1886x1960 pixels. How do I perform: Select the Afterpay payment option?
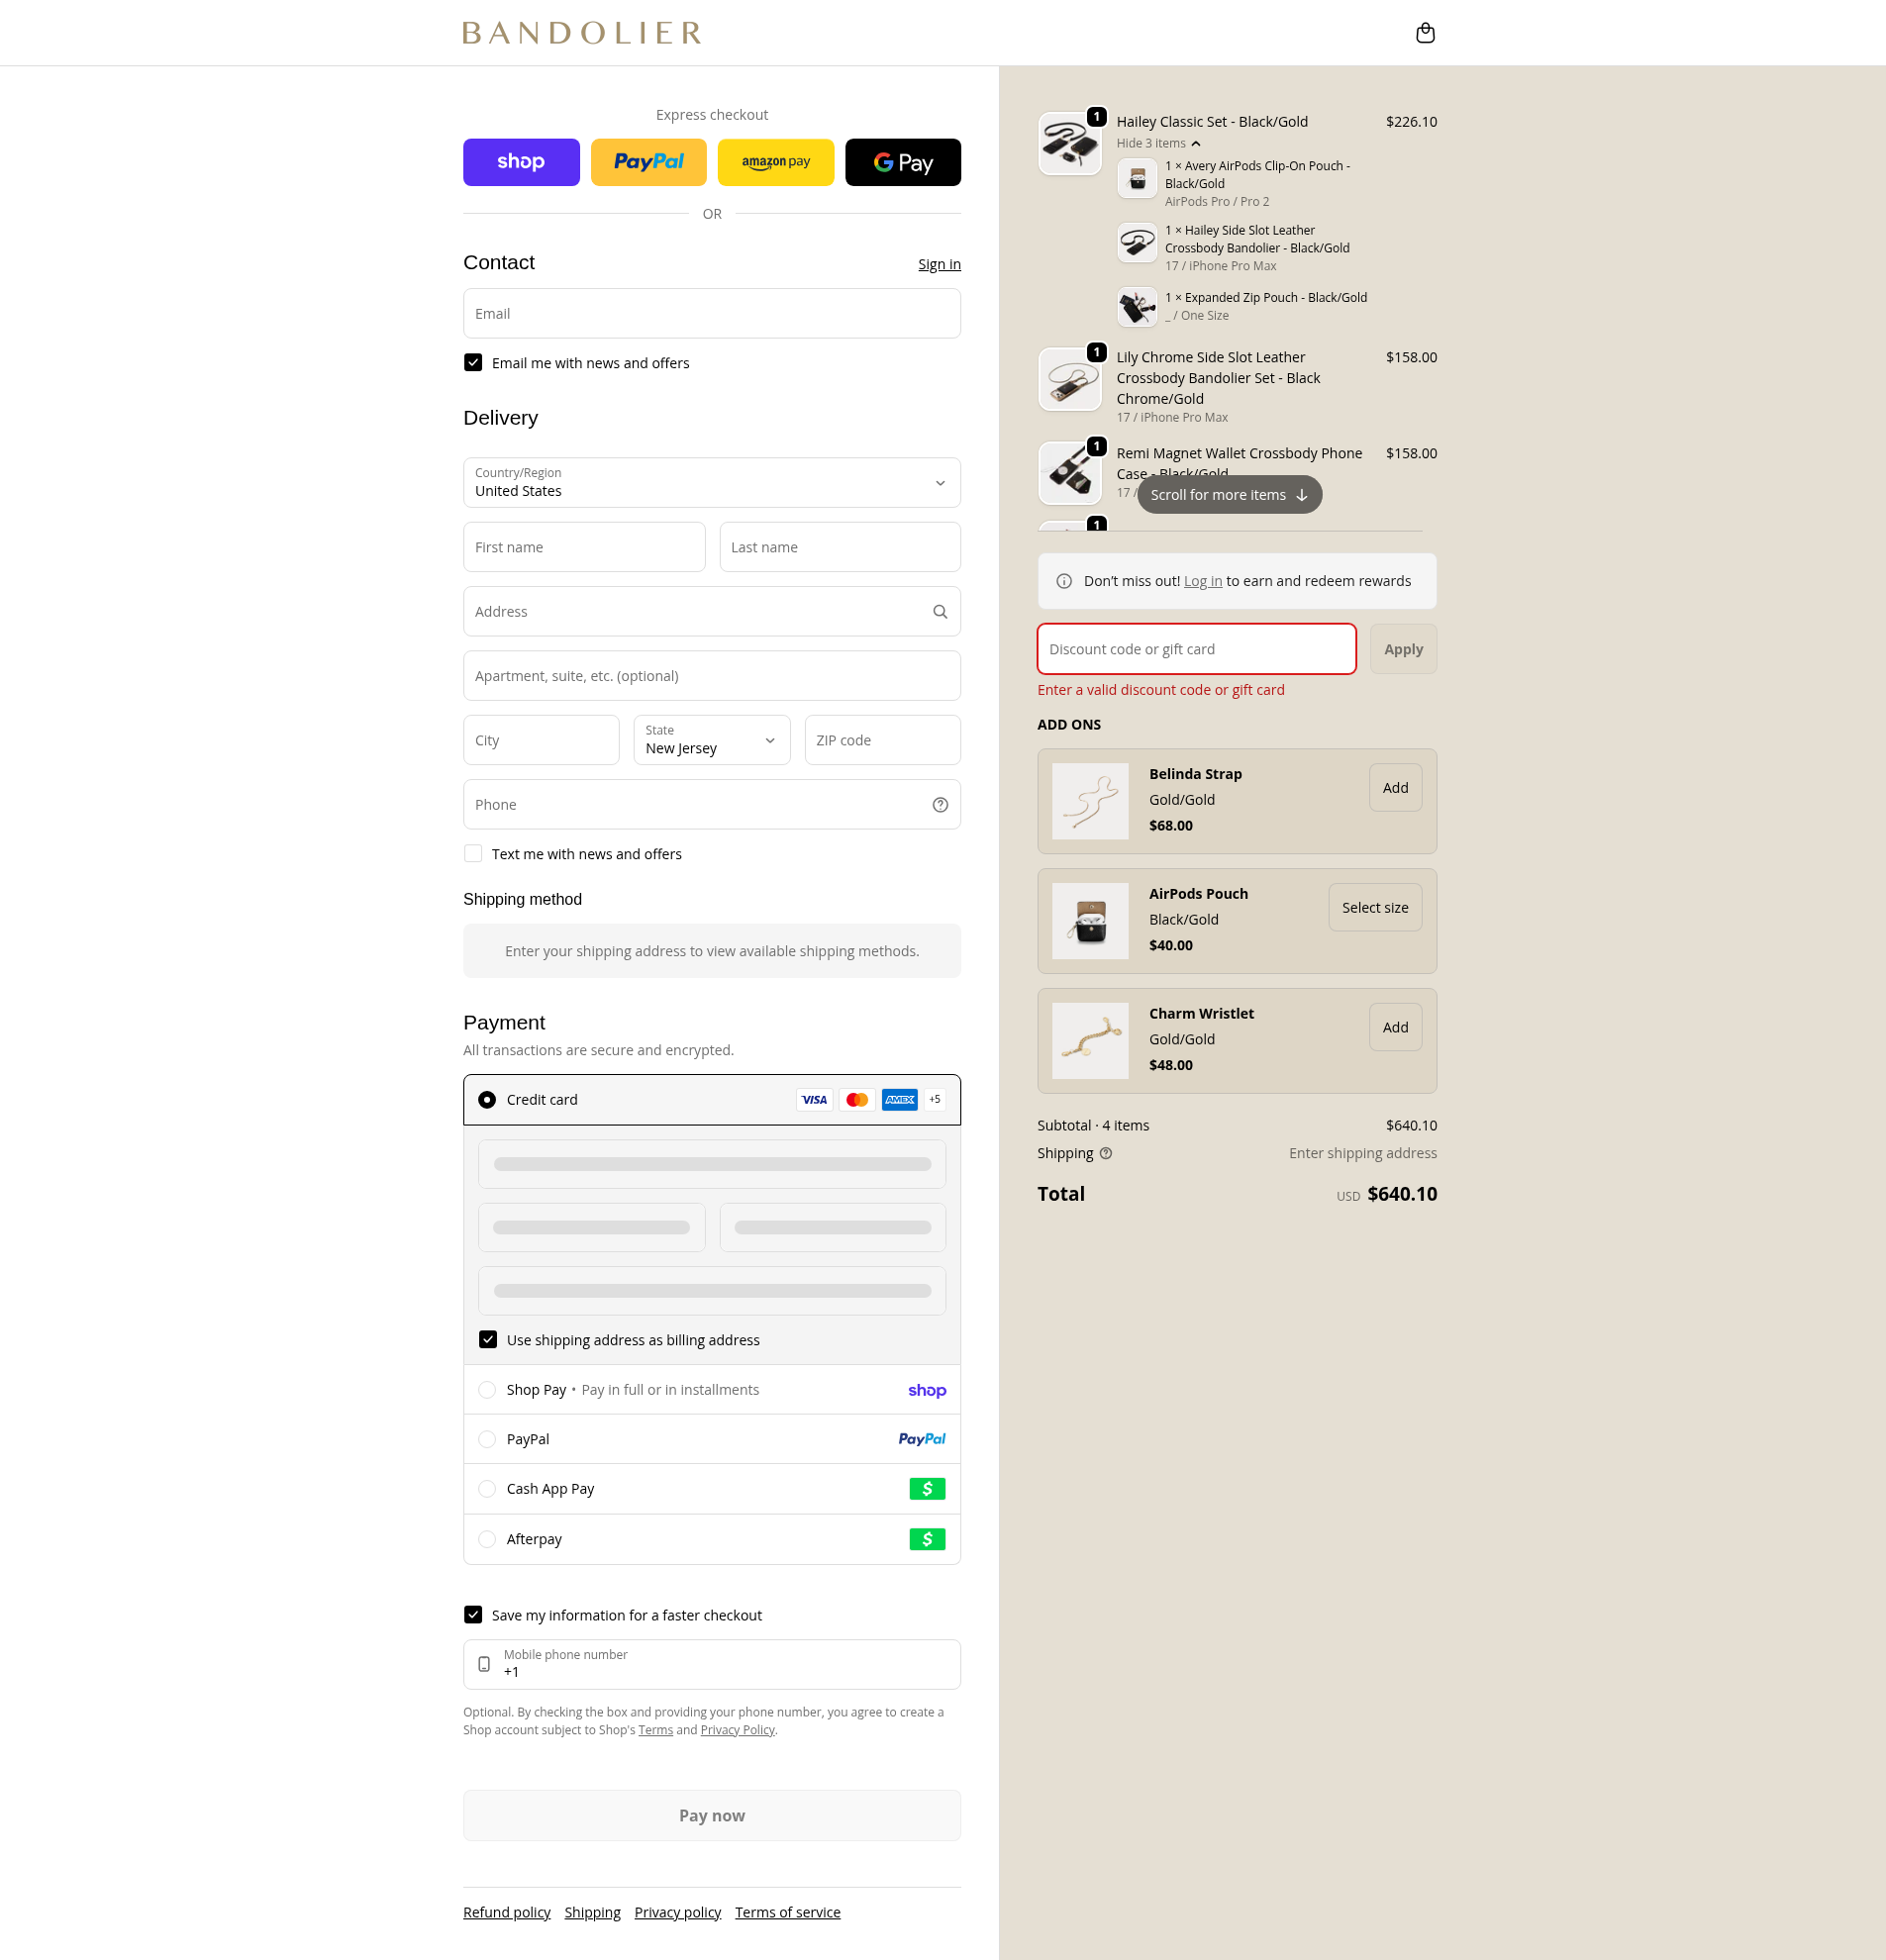[487, 1539]
